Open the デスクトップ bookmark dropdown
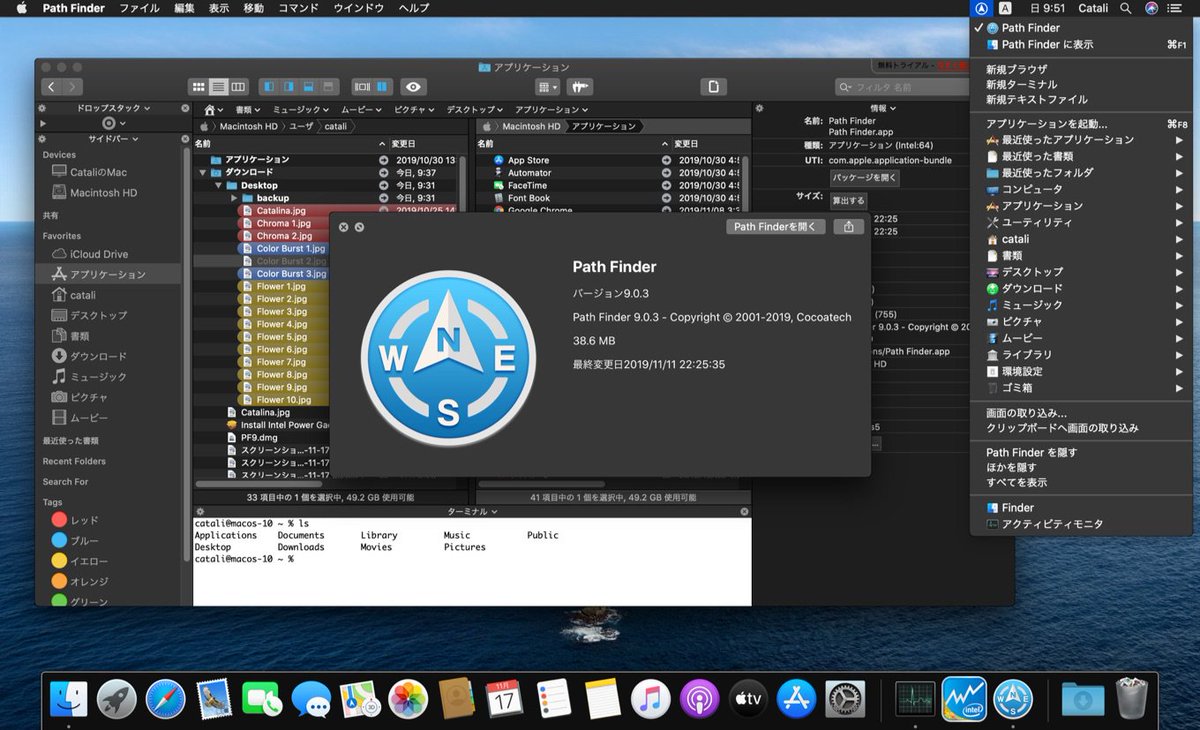 pos(476,109)
